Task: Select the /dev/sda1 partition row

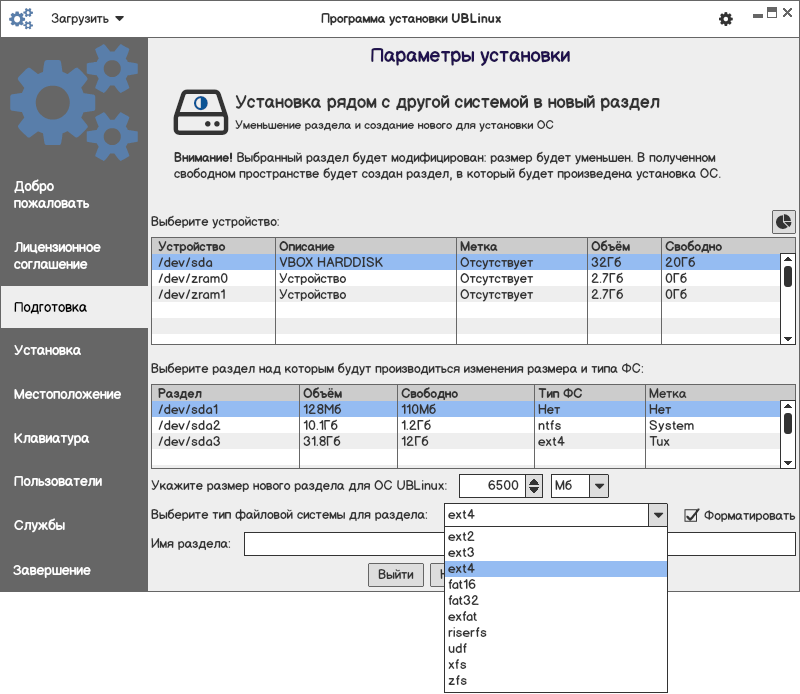Action: [466, 409]
